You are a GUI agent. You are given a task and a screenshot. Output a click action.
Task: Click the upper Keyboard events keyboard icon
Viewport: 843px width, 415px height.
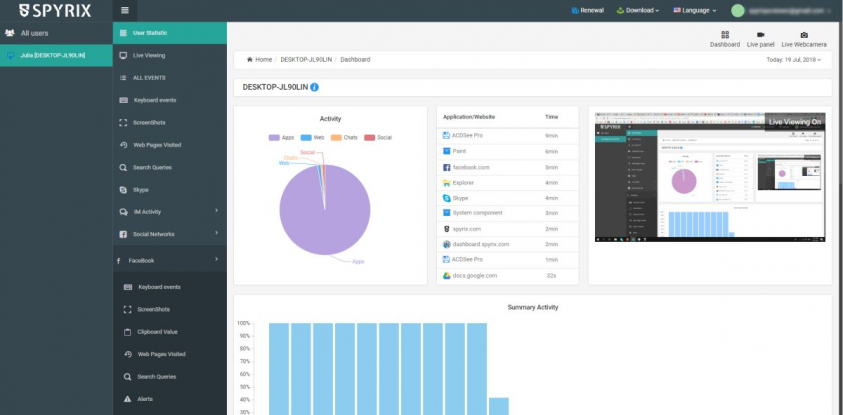[x=124, y=100]
